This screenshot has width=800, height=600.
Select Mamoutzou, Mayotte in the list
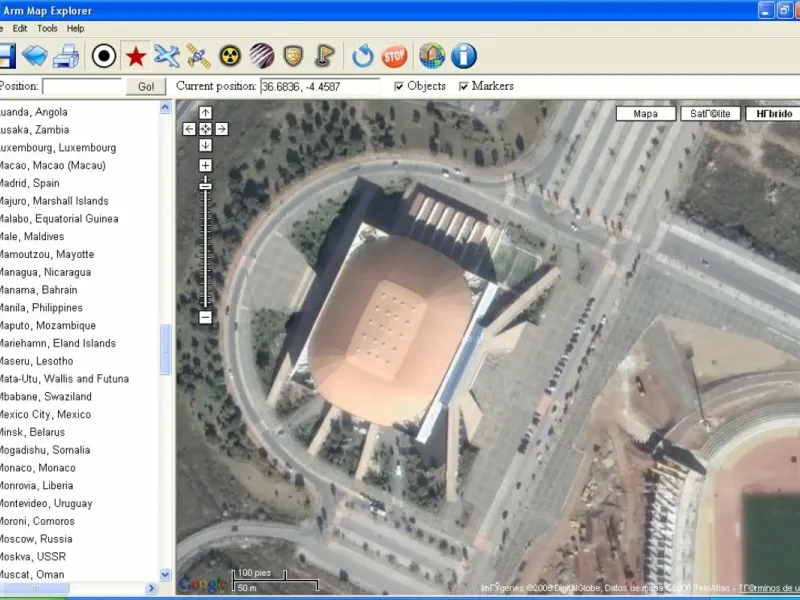[47, 254]
